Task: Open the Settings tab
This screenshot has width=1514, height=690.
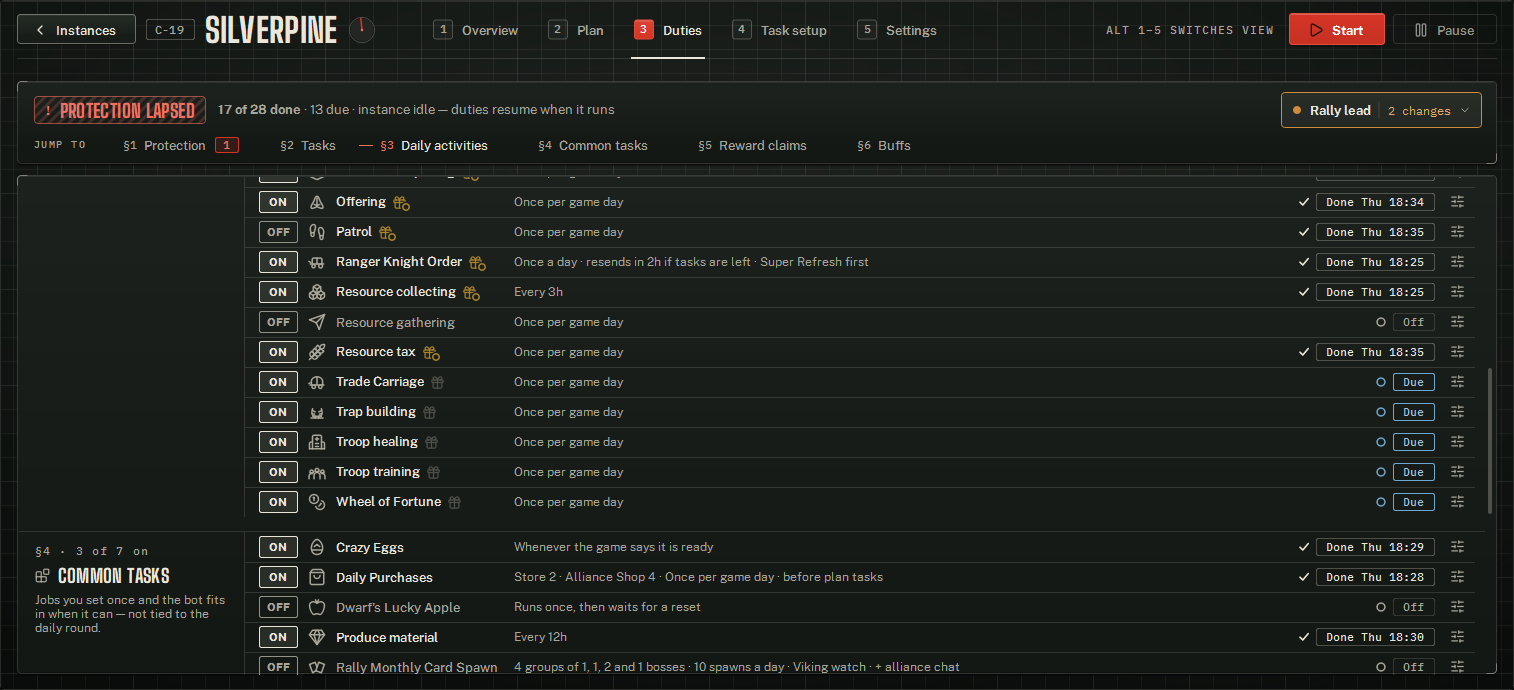Action: coord(898,30)
